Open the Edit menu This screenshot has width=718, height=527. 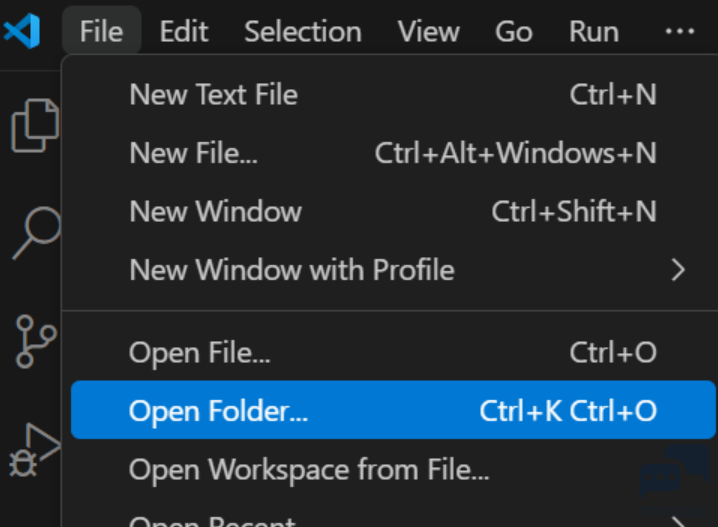(x=184, y=31)
